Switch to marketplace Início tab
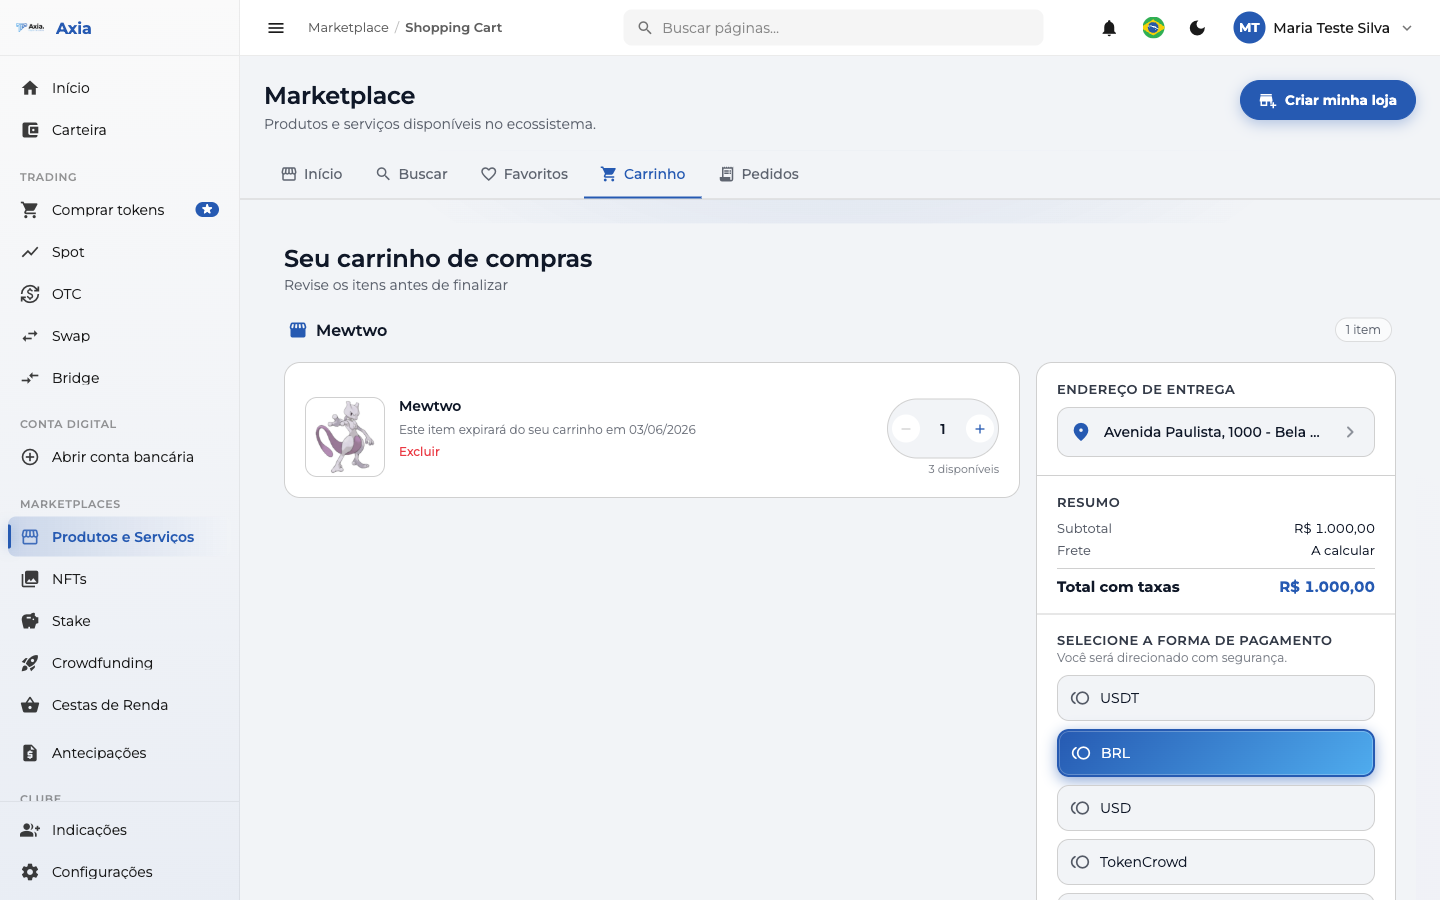 pyautogui.click(x=312, y=174)
